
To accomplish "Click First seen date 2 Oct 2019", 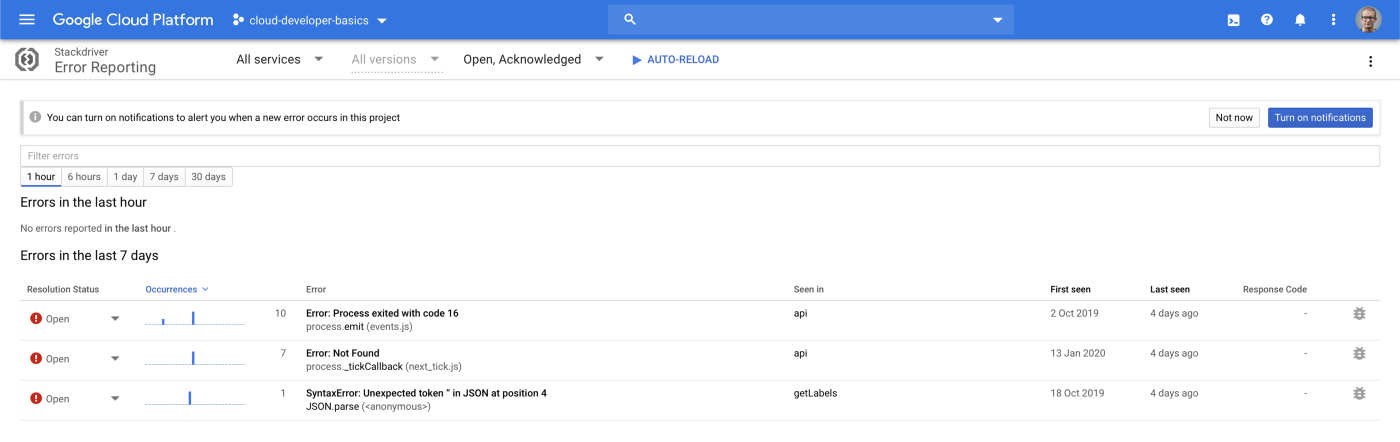I will (x=1074, y=313).
